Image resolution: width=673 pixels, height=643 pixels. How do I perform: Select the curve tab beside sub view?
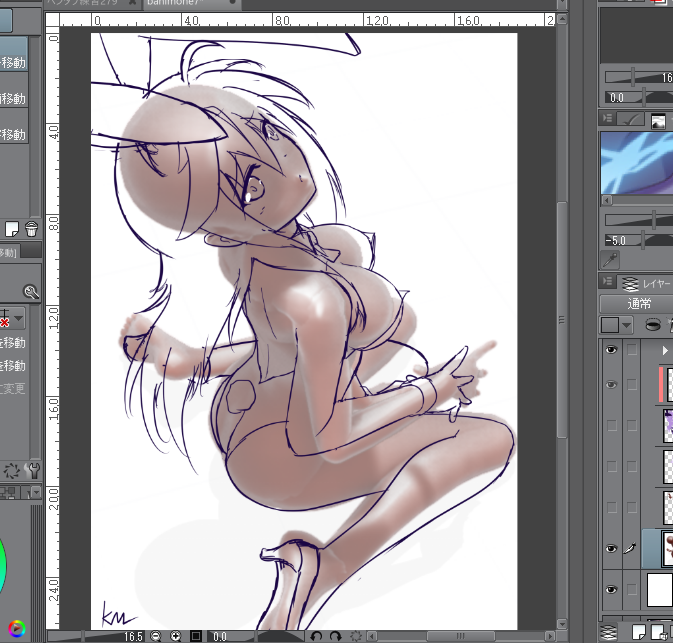(632, 119)
